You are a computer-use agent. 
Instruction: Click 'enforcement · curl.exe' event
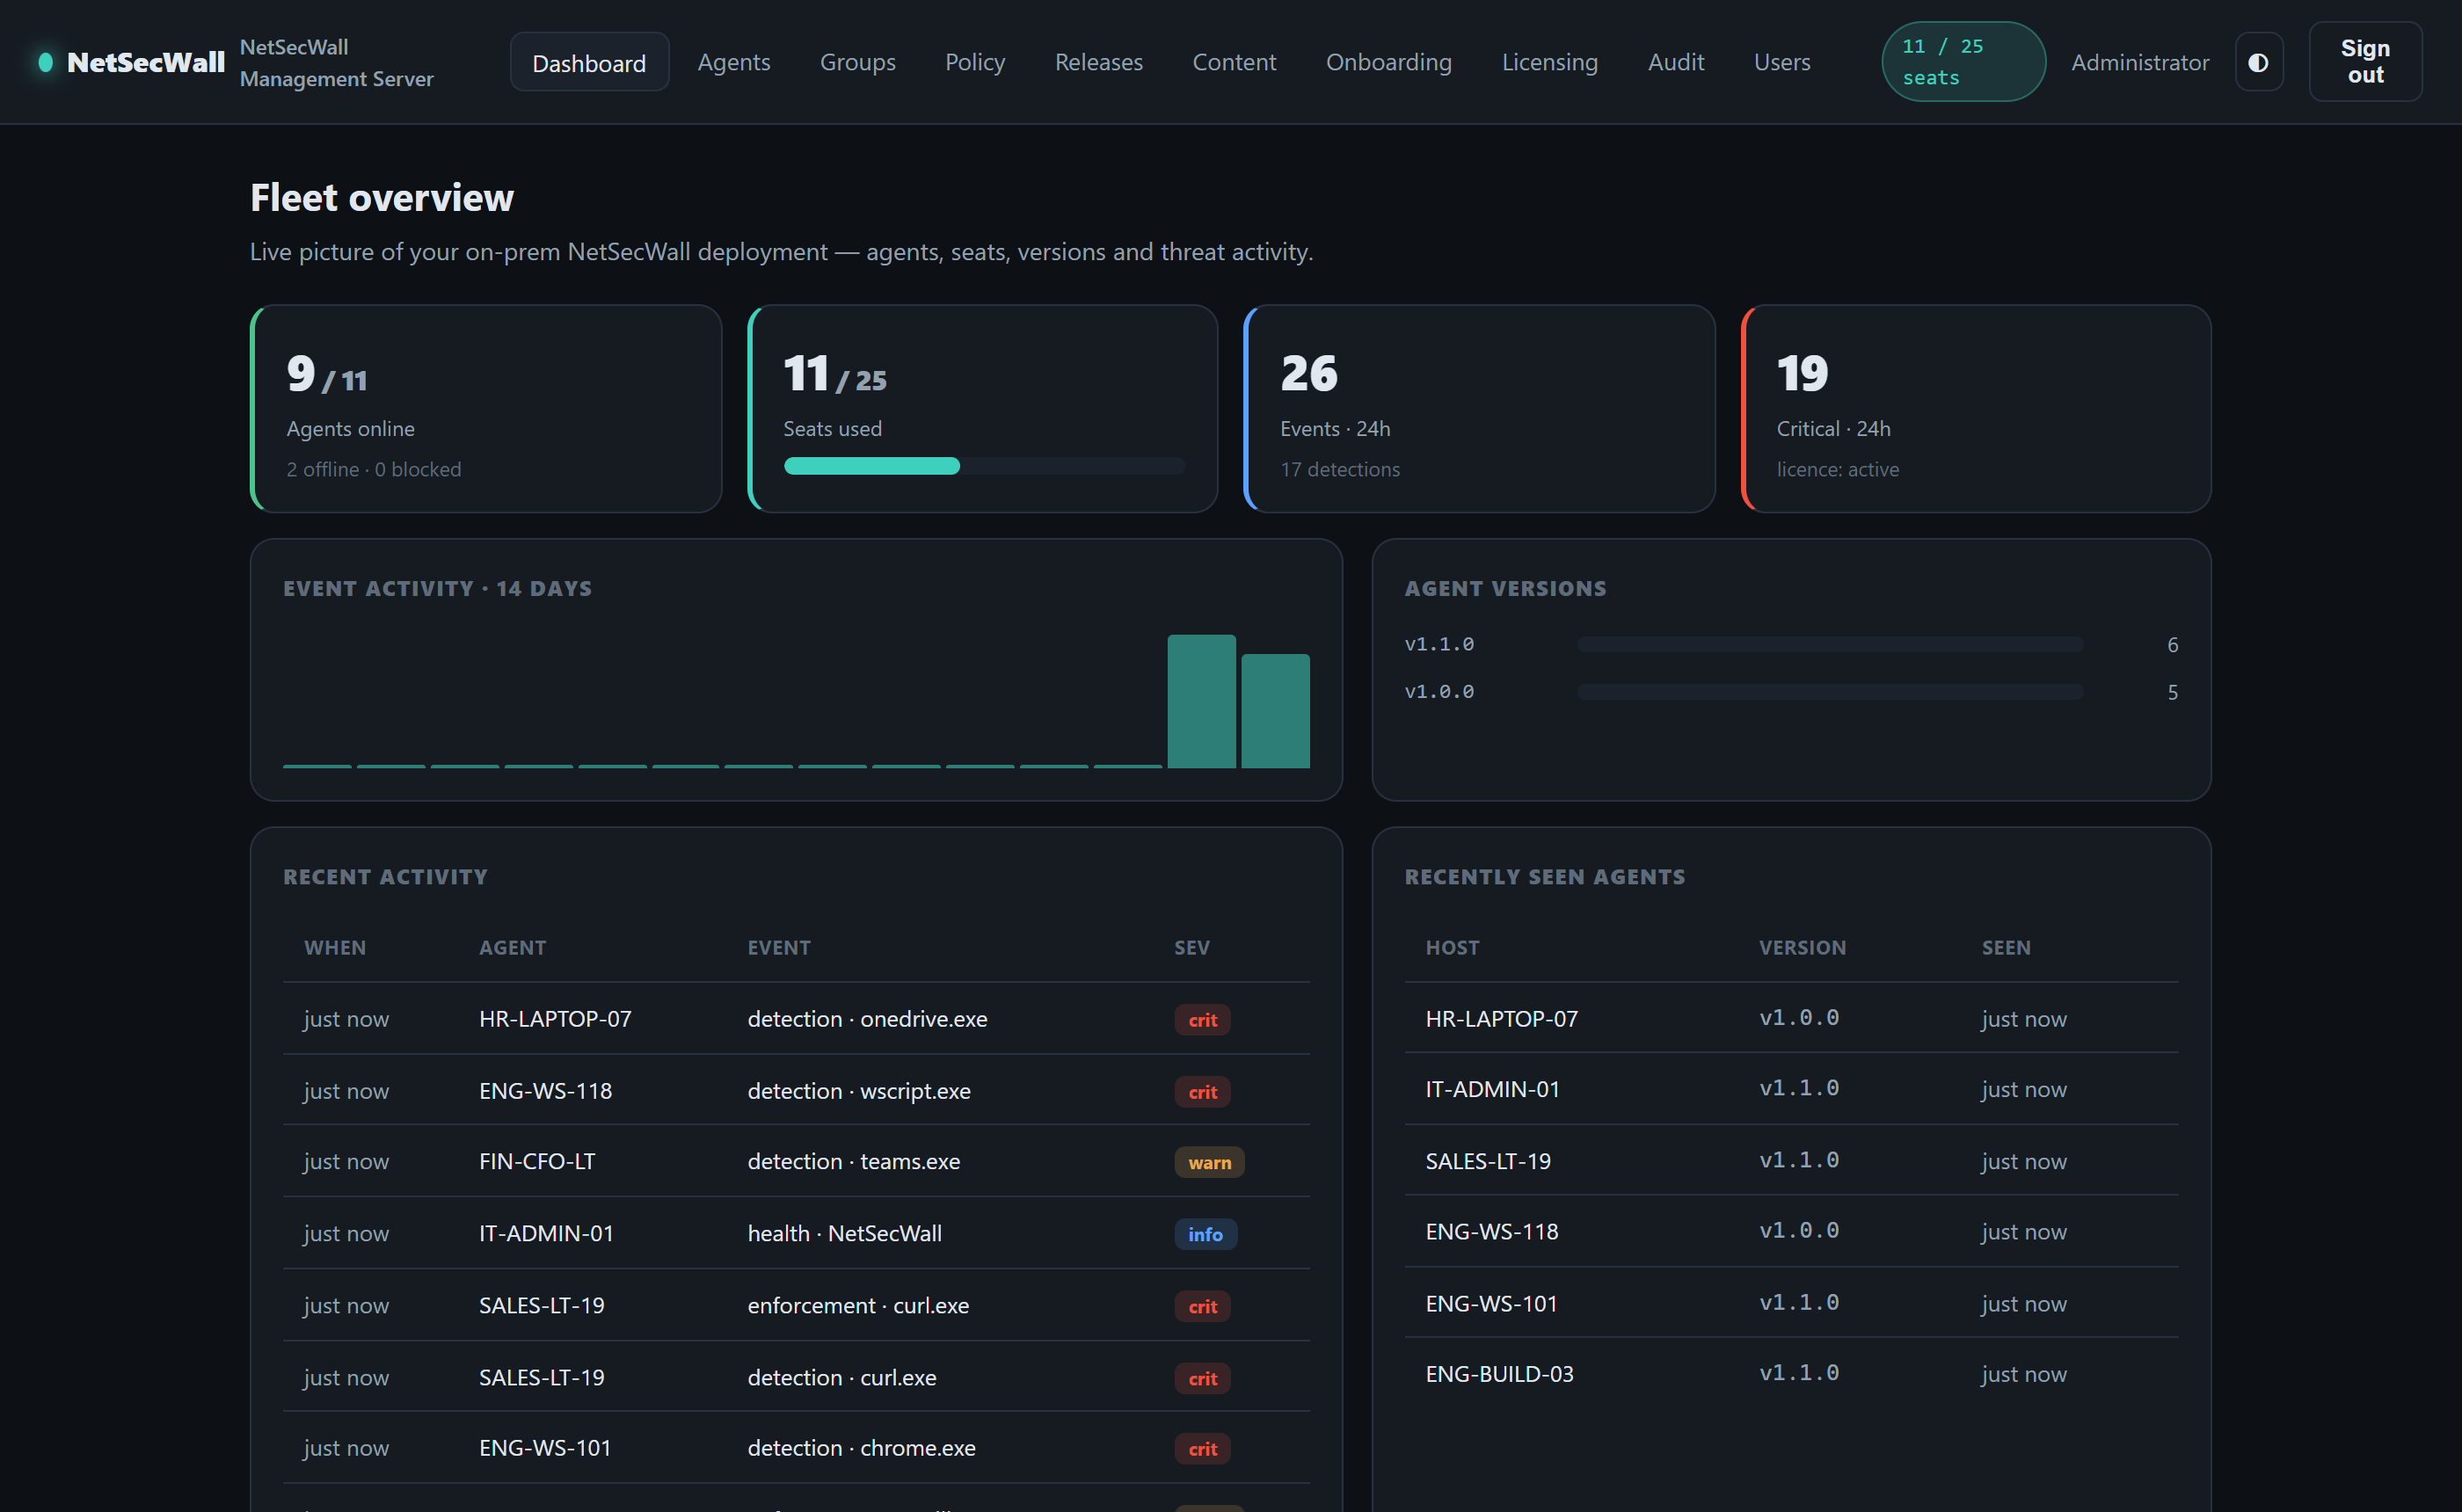(x=858, y=1305)
